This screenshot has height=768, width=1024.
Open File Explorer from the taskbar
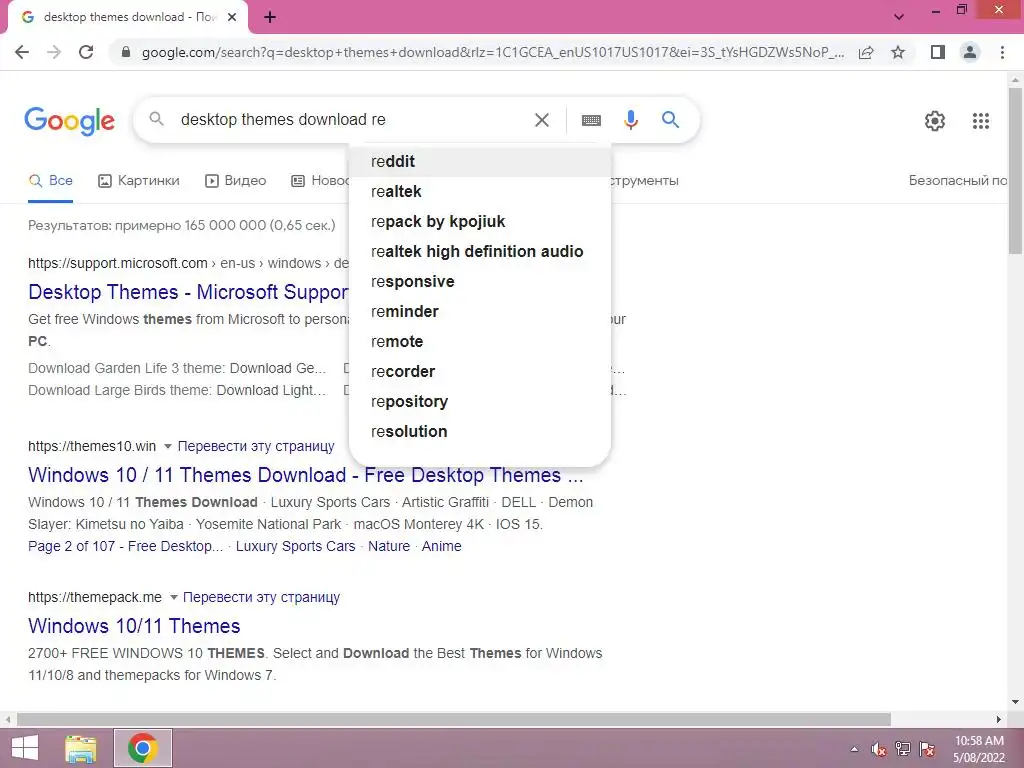(81, 748)
